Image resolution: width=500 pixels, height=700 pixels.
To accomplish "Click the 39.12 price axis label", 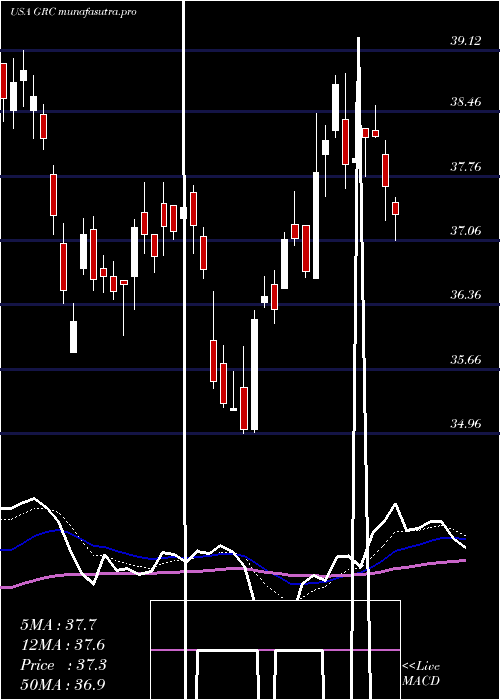I will tap(465, 41).
